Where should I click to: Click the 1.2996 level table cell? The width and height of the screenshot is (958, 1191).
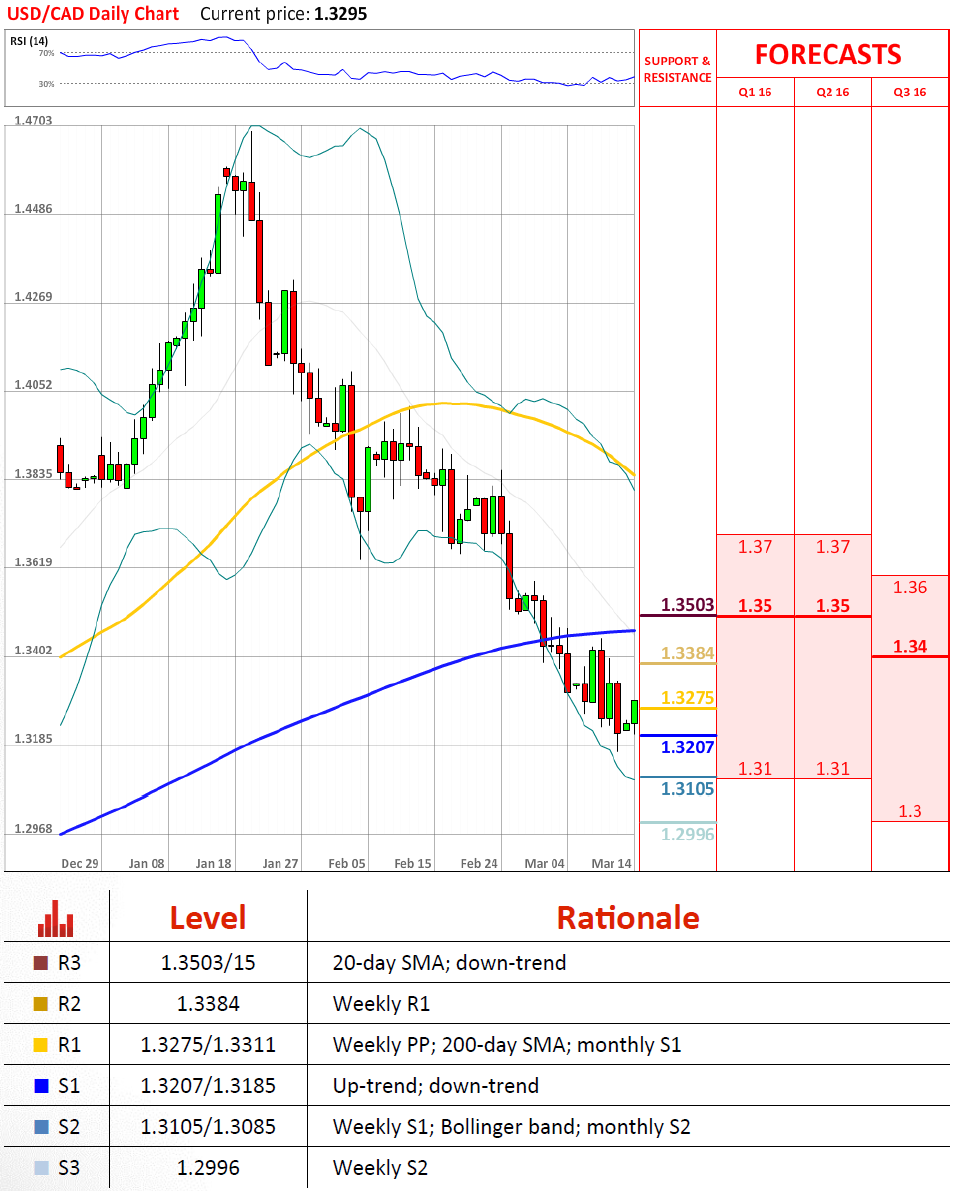tap(208, 1168)
